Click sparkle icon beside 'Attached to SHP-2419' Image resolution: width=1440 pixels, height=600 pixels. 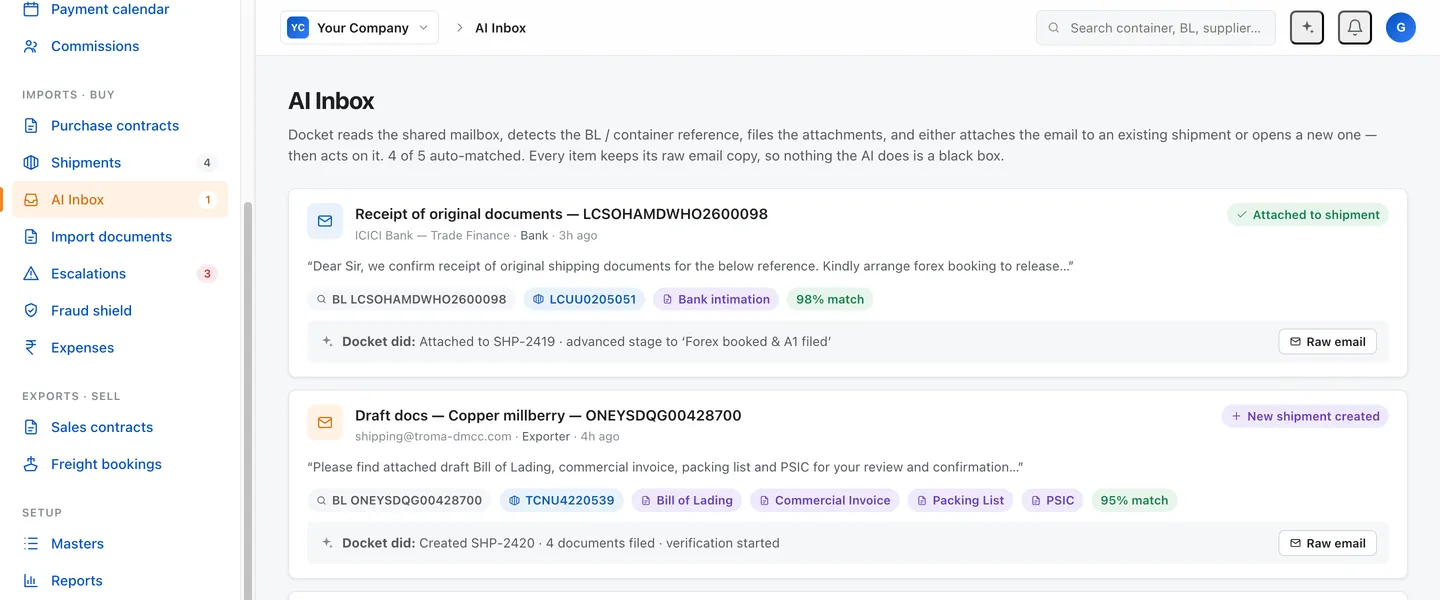327,342
